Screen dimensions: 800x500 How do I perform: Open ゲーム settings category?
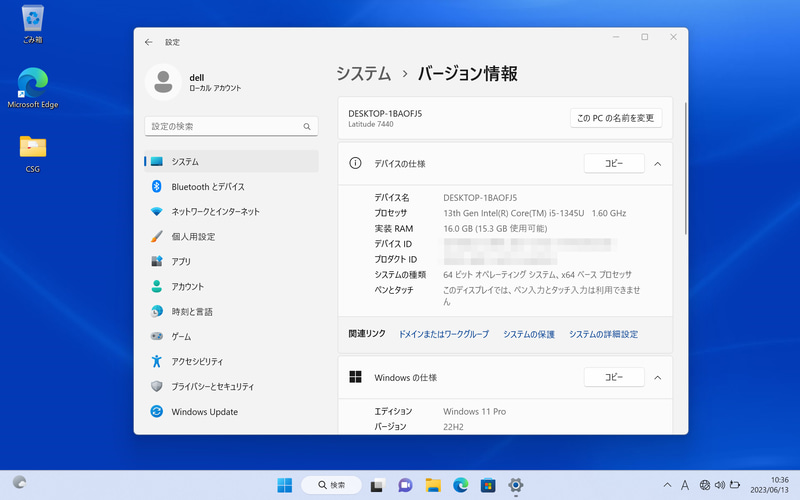[x=231, y=336]
